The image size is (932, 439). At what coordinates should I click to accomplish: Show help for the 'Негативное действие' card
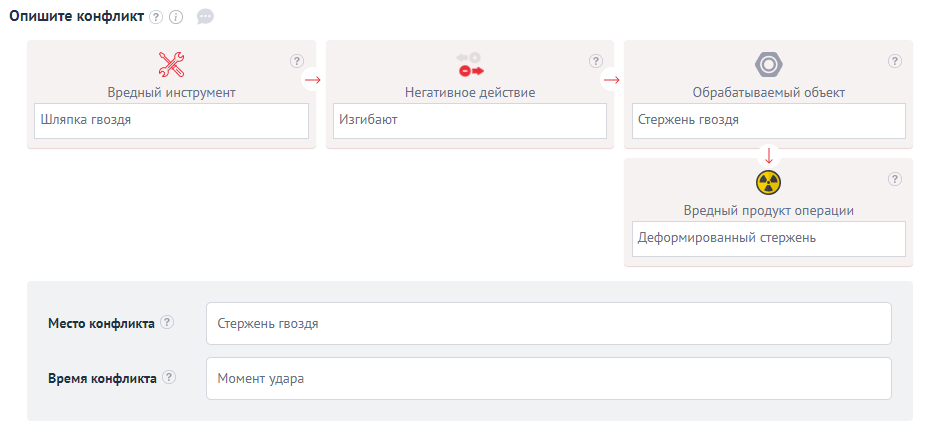[596, 61]
